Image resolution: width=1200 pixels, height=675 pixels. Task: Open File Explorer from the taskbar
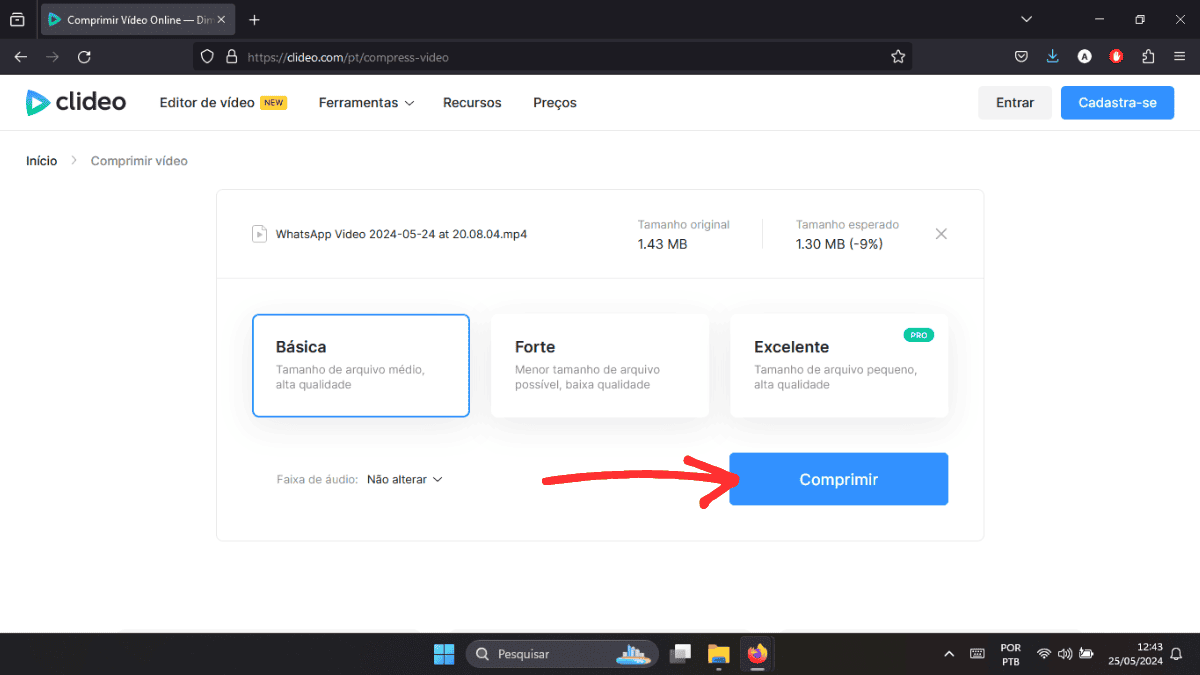tap(718, 654)
